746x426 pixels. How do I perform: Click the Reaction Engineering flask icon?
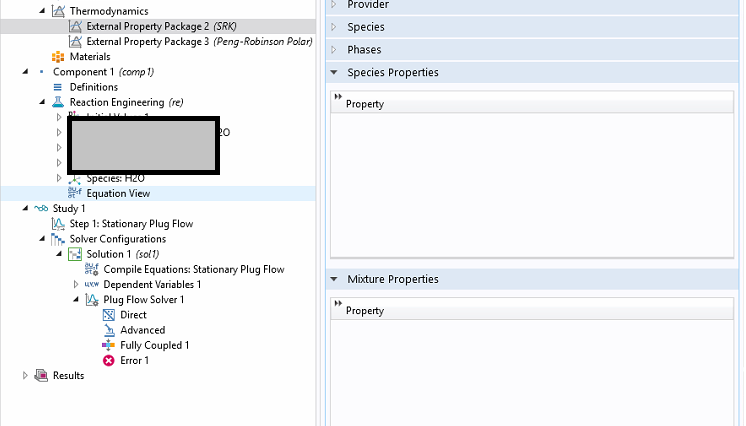coord(58,102)
